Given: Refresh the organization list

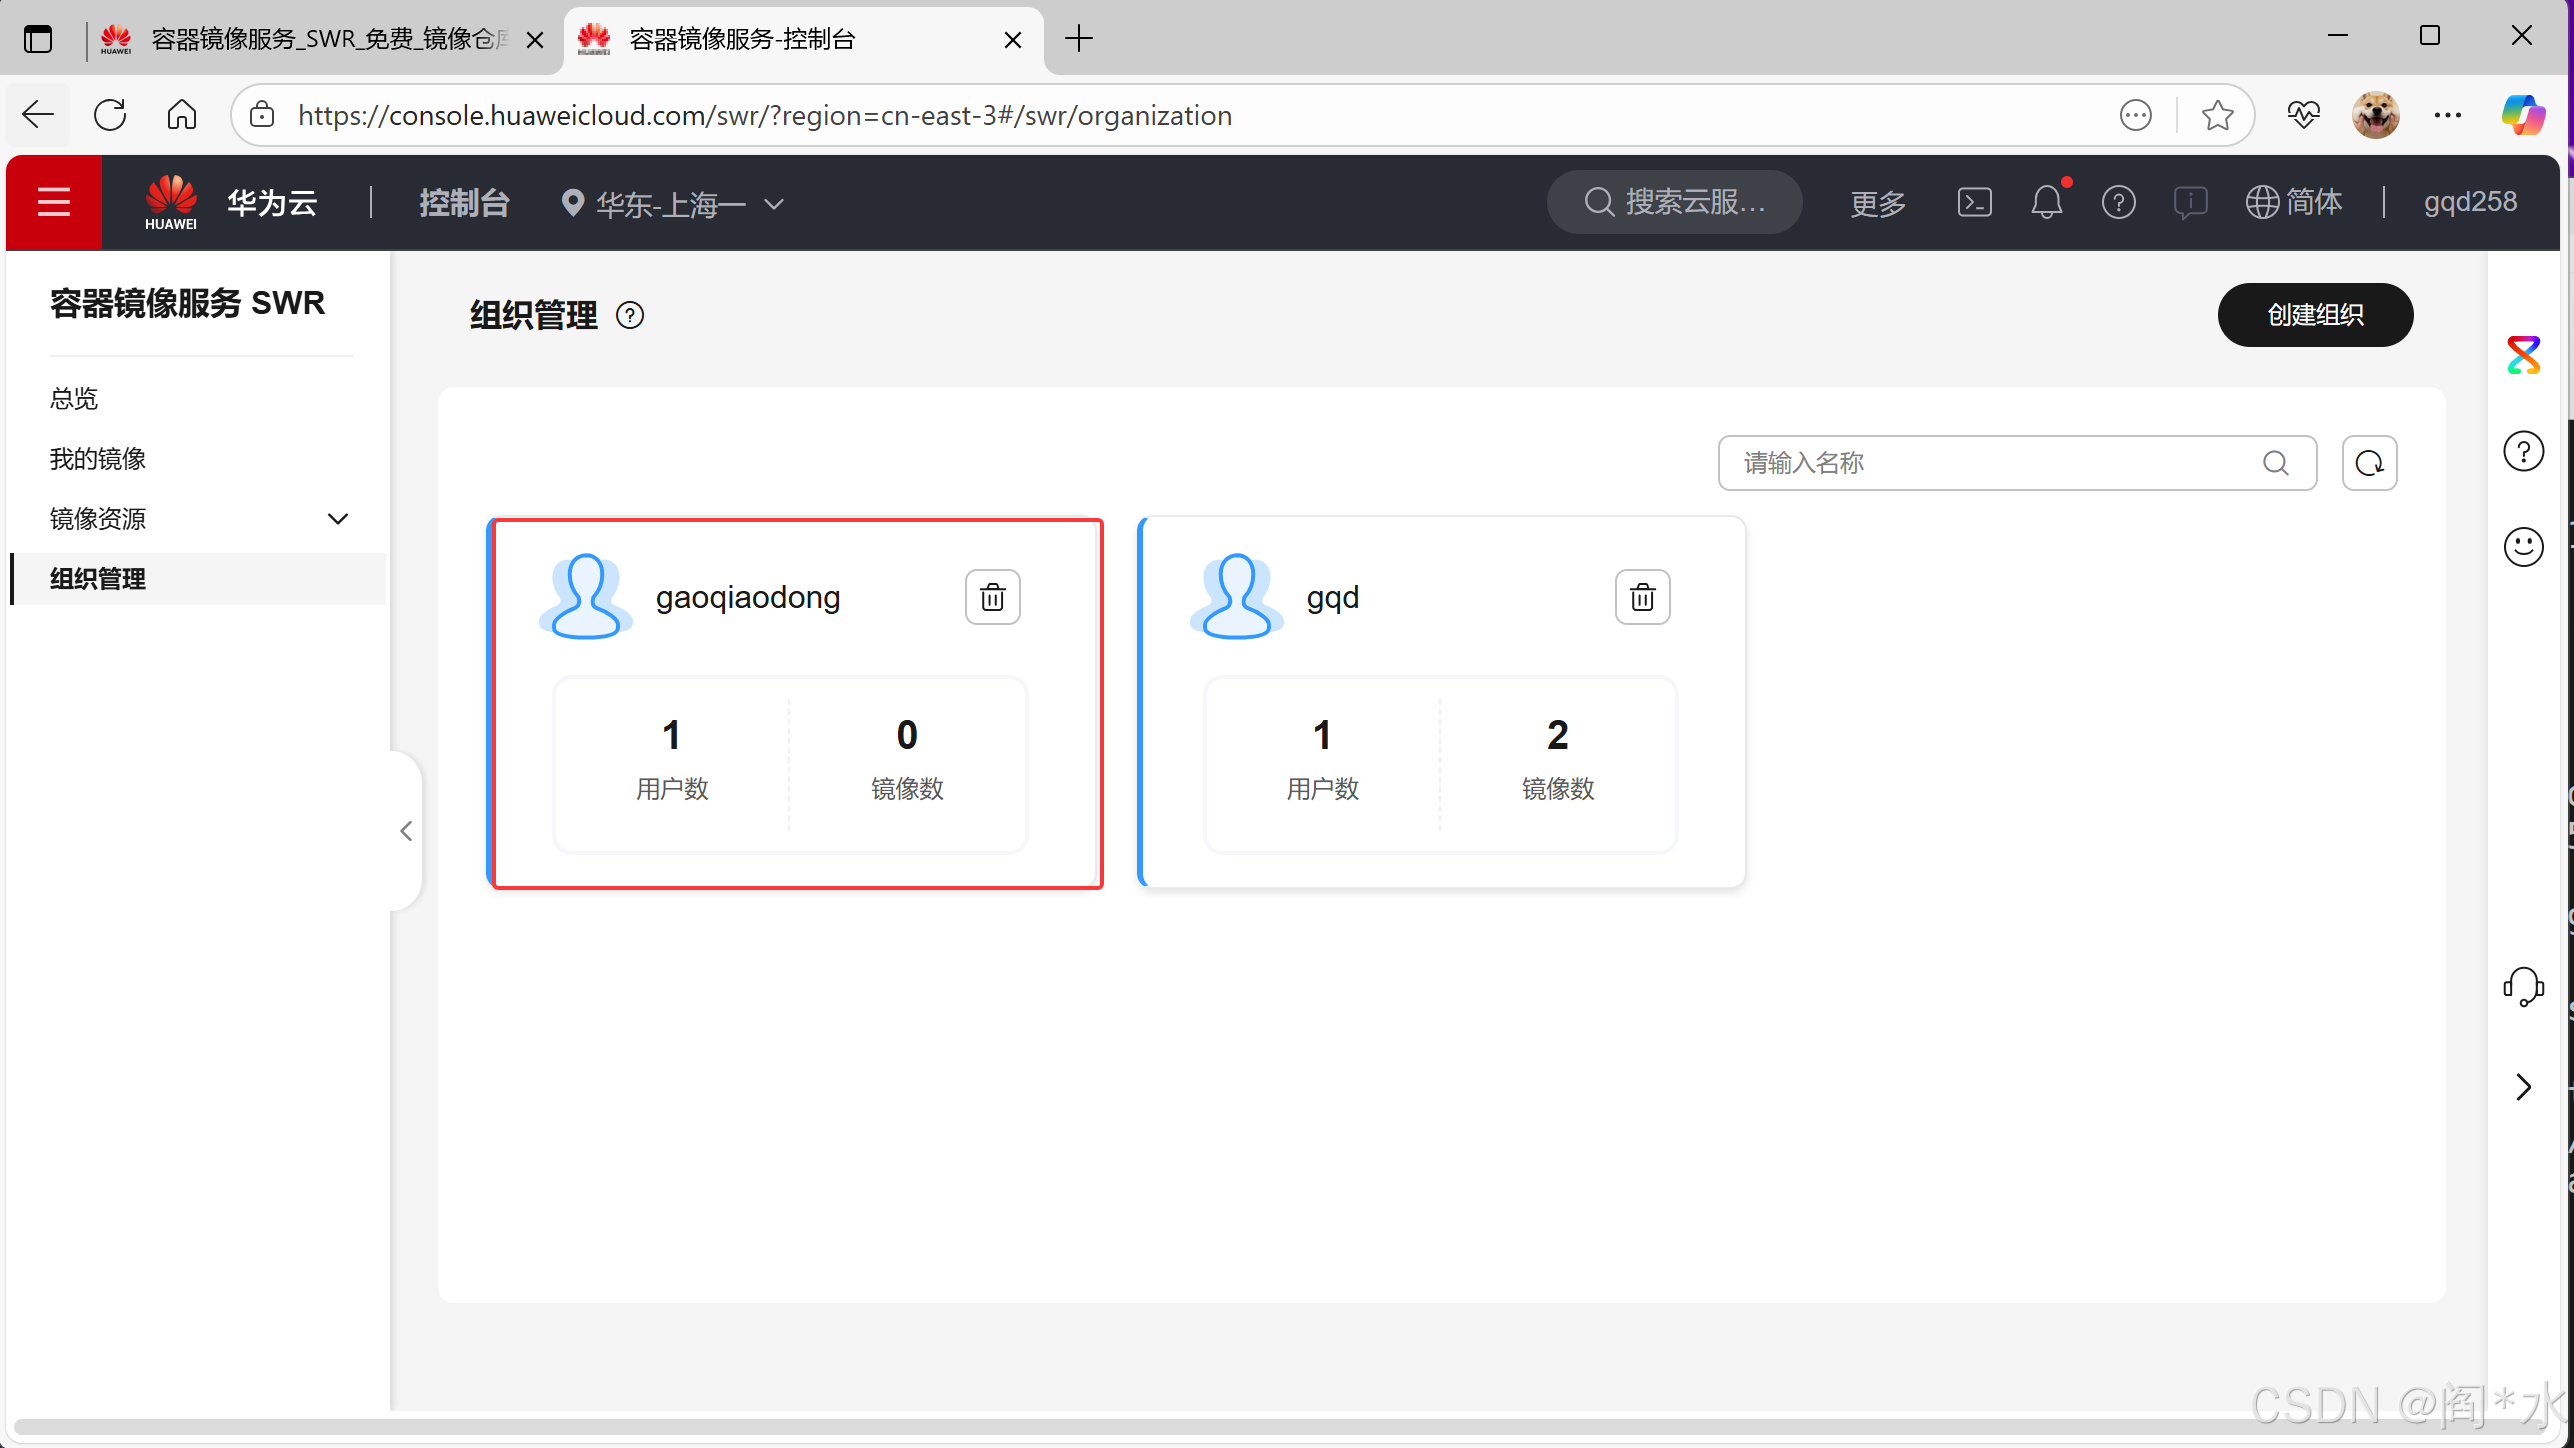Looking at the screenshot, I should pyautogui.click(x=2369, y=463).
